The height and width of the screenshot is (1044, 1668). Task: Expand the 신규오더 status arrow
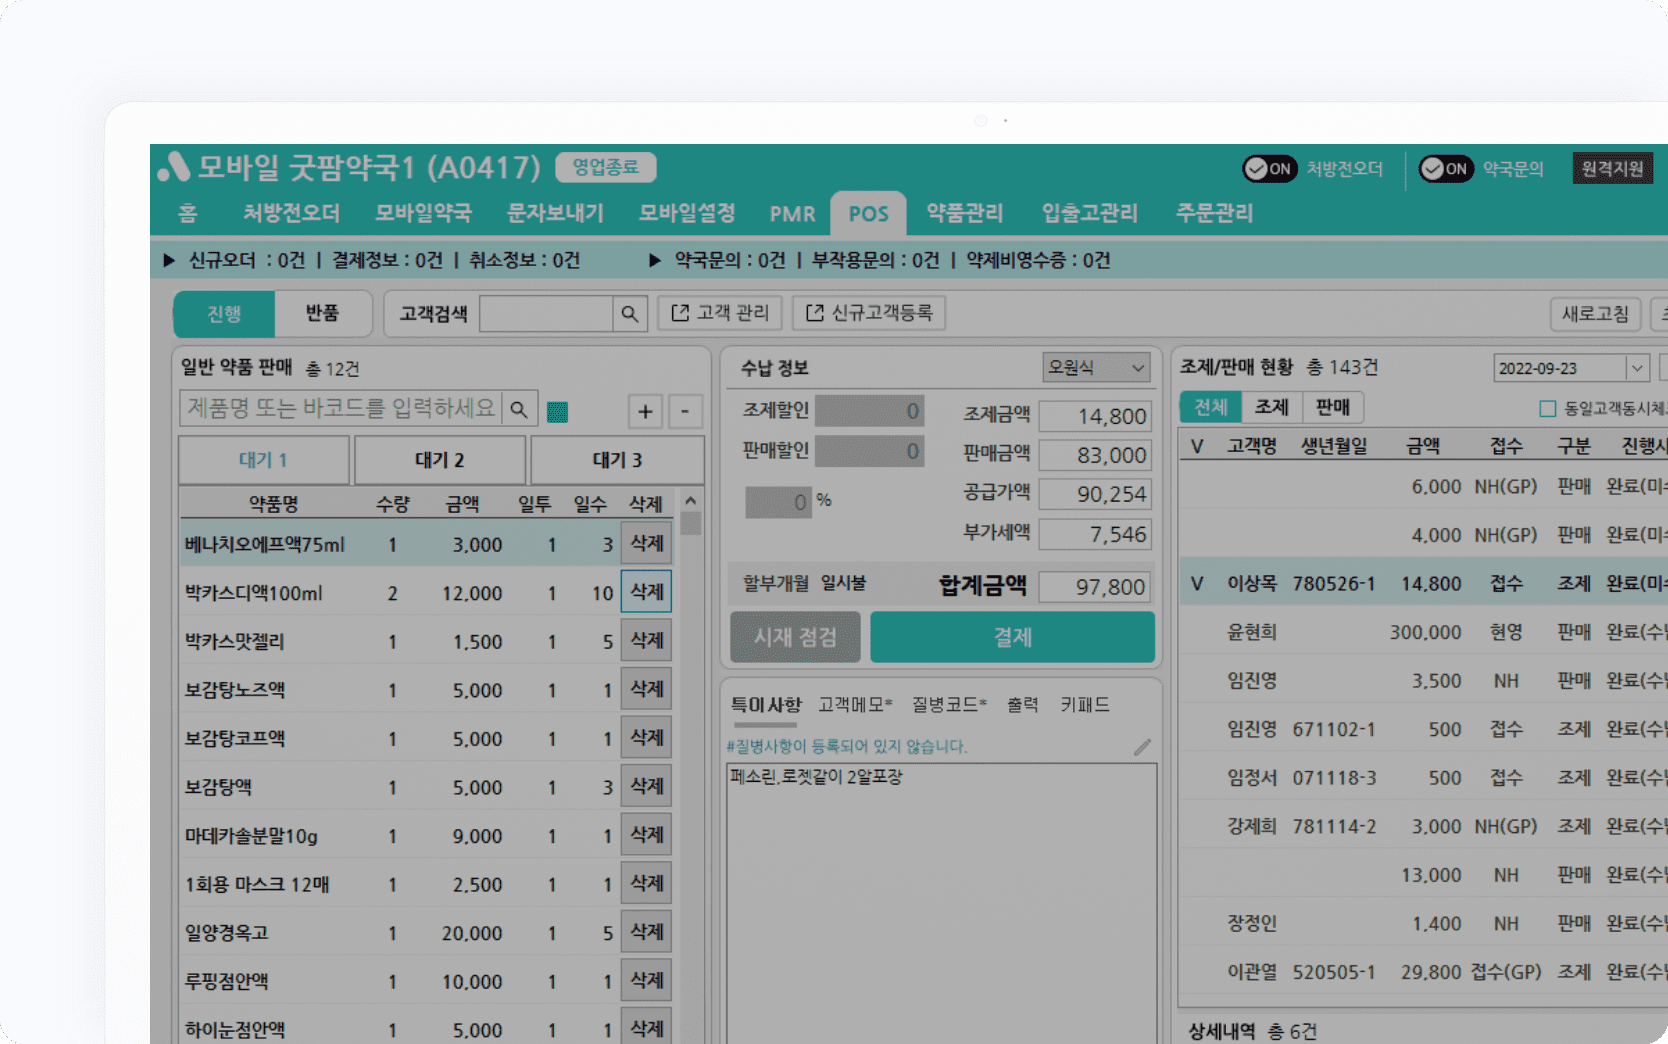169,261
